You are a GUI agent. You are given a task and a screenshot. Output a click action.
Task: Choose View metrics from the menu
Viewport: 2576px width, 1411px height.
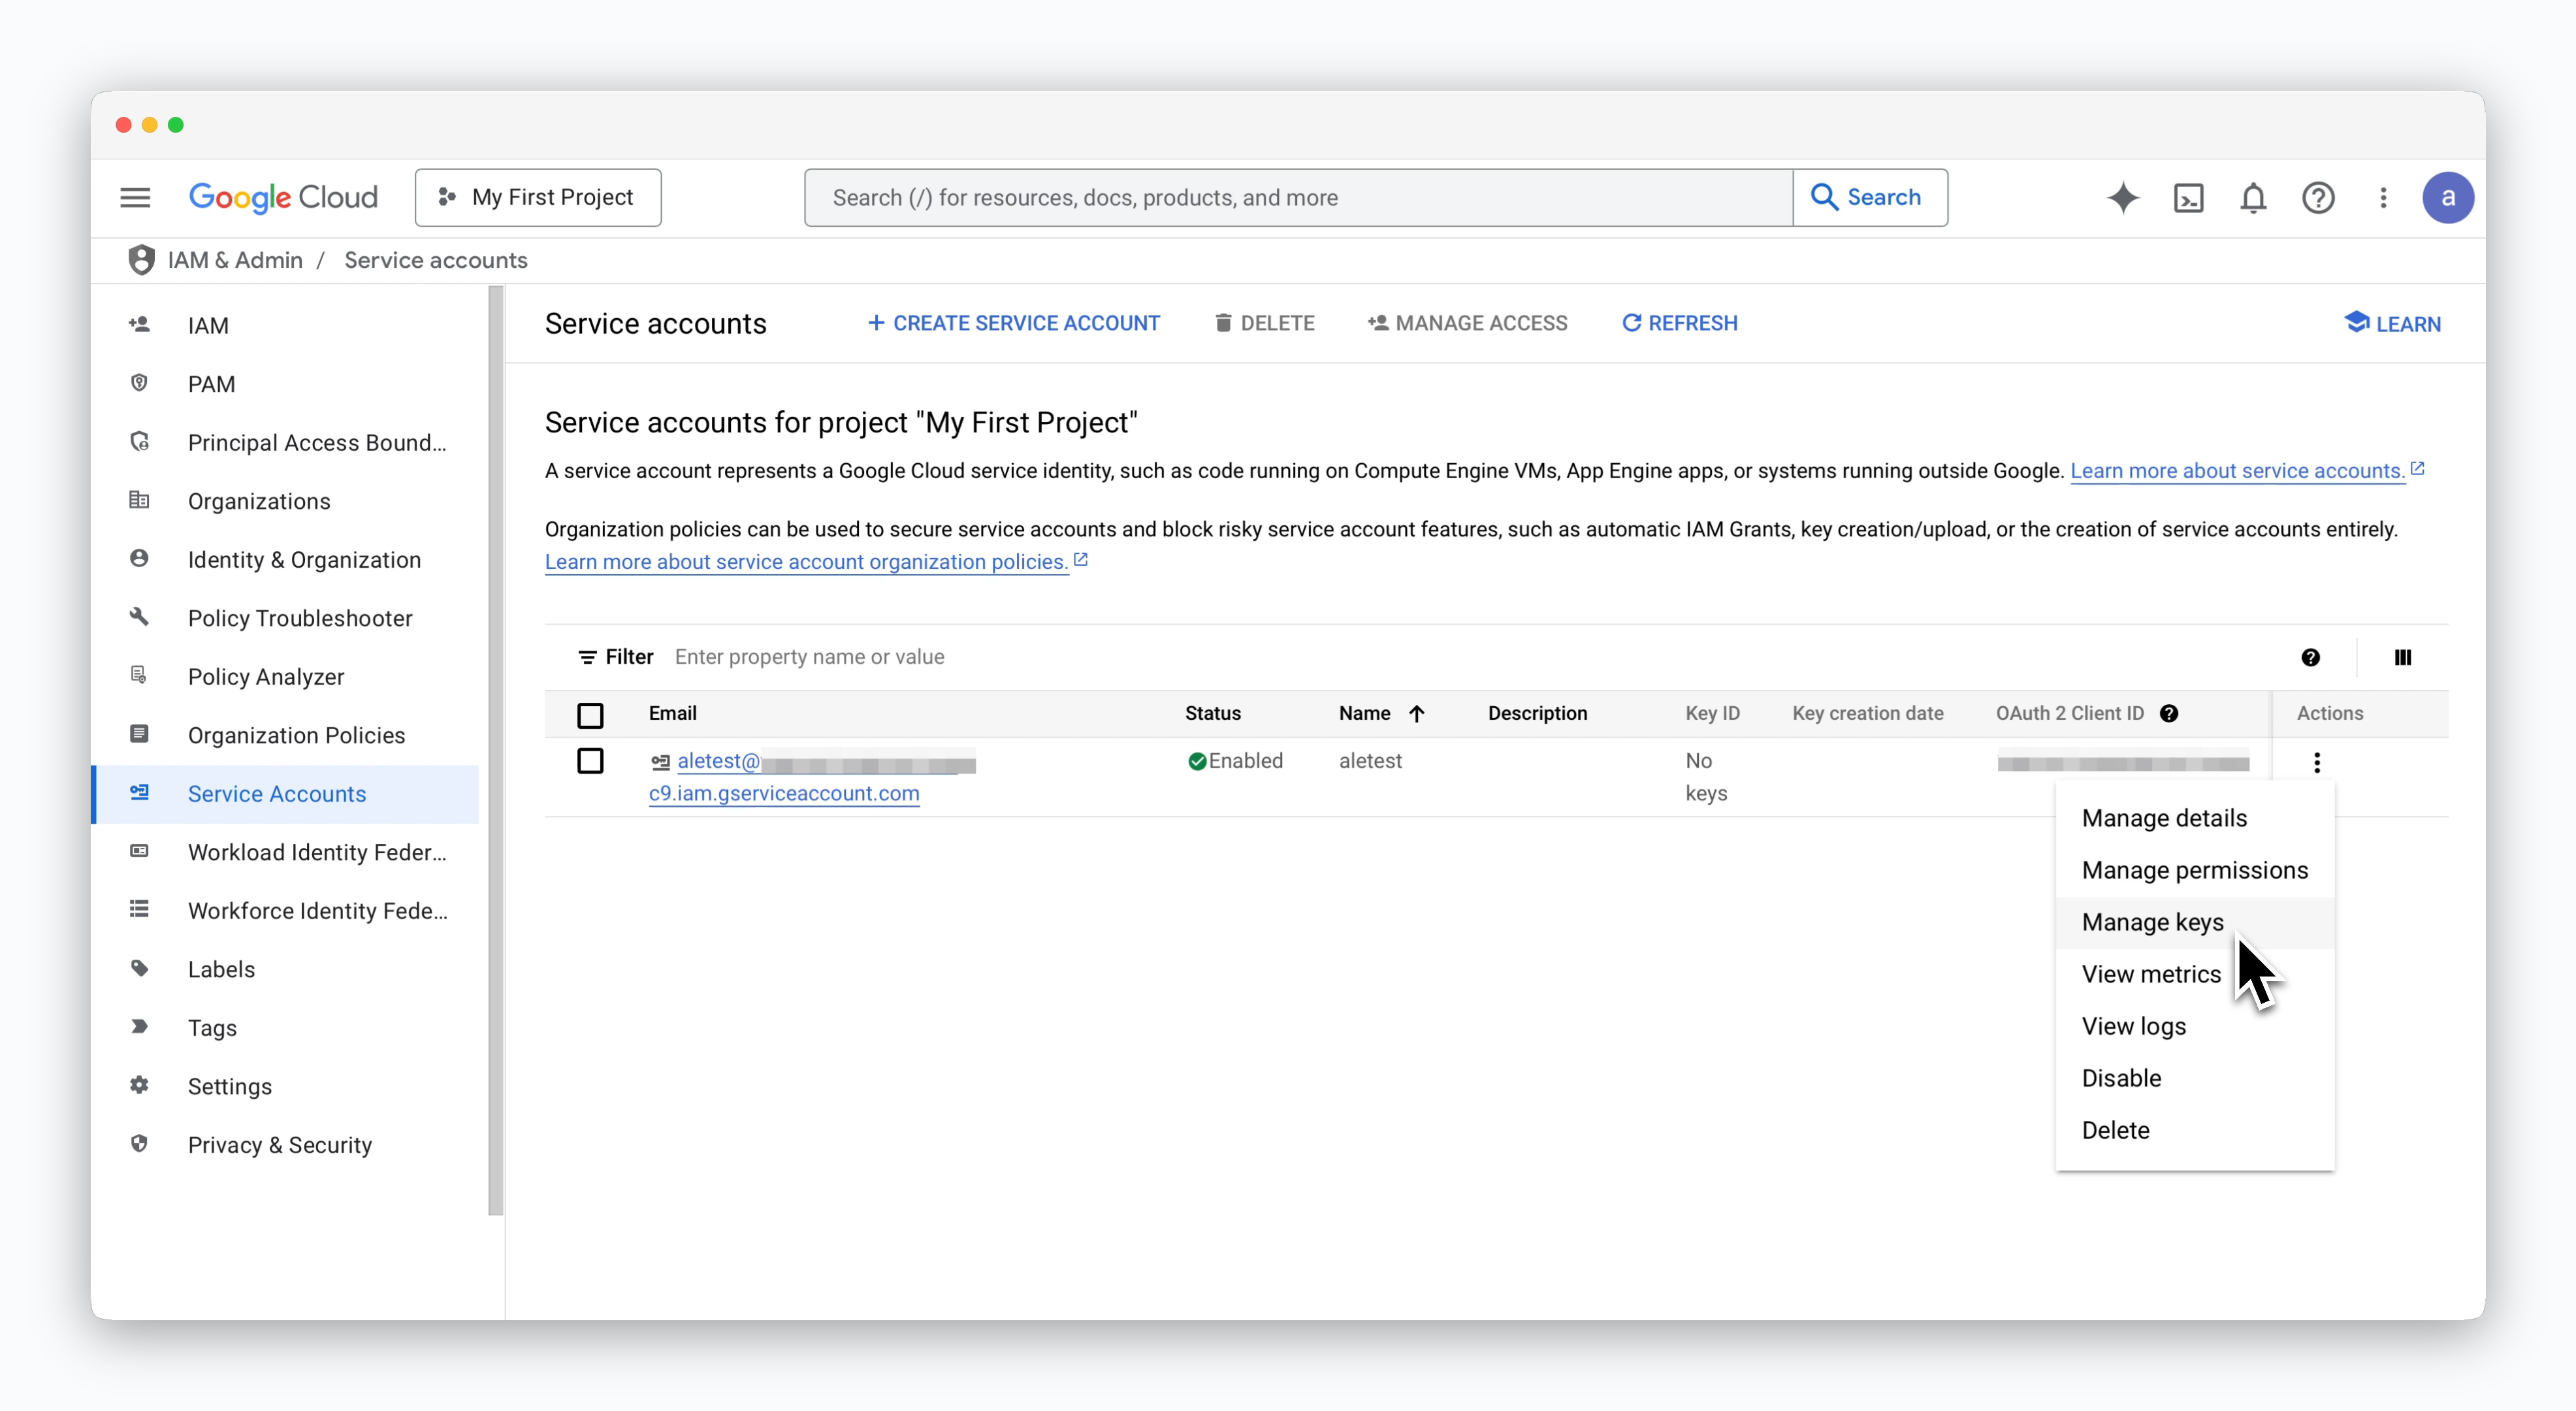pyautogui.click(x=2194, y=974)
